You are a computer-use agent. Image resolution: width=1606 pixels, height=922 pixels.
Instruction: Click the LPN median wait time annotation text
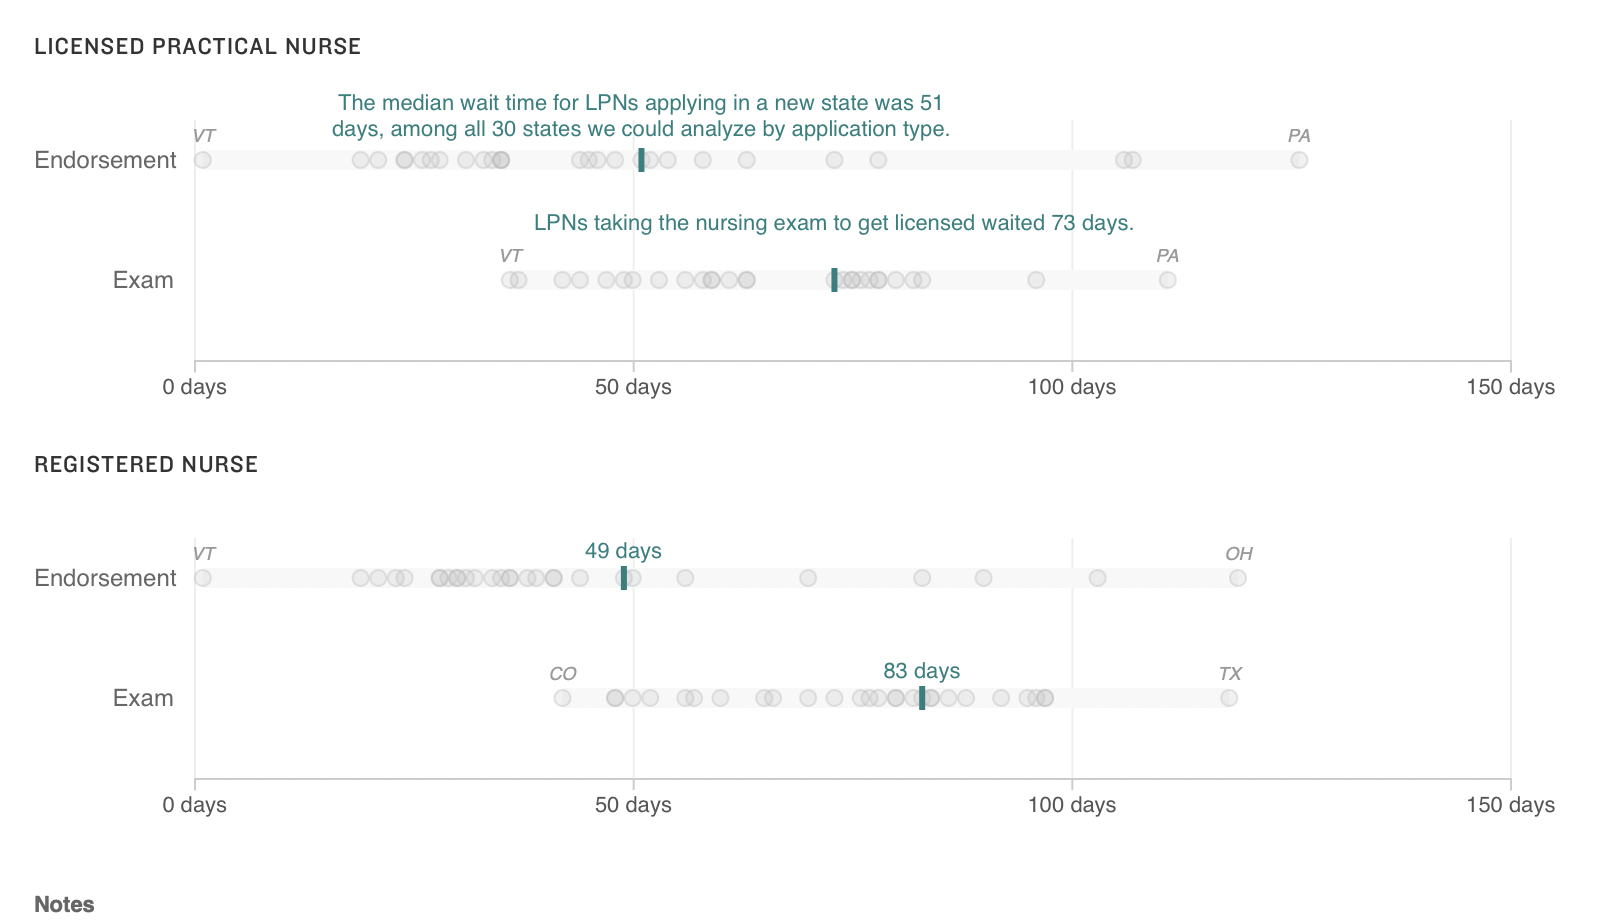(641, 116)
